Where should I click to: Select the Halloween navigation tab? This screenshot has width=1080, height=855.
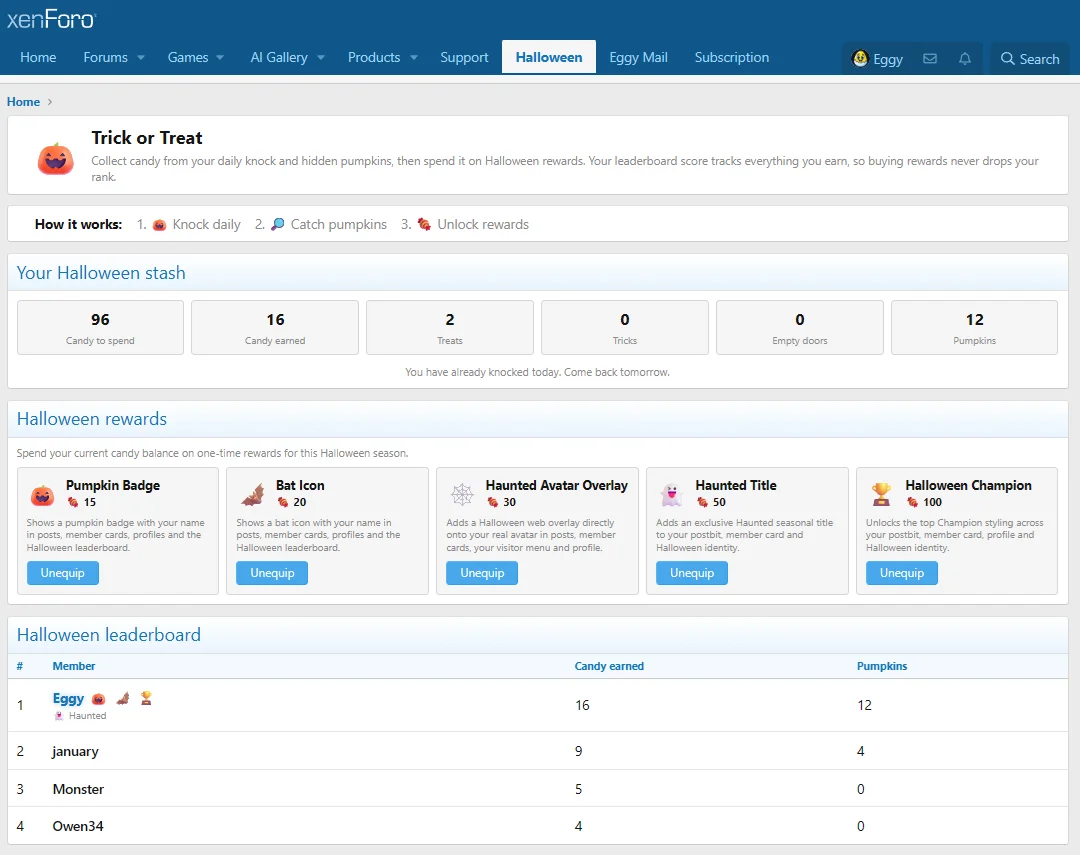pos(549,57)
